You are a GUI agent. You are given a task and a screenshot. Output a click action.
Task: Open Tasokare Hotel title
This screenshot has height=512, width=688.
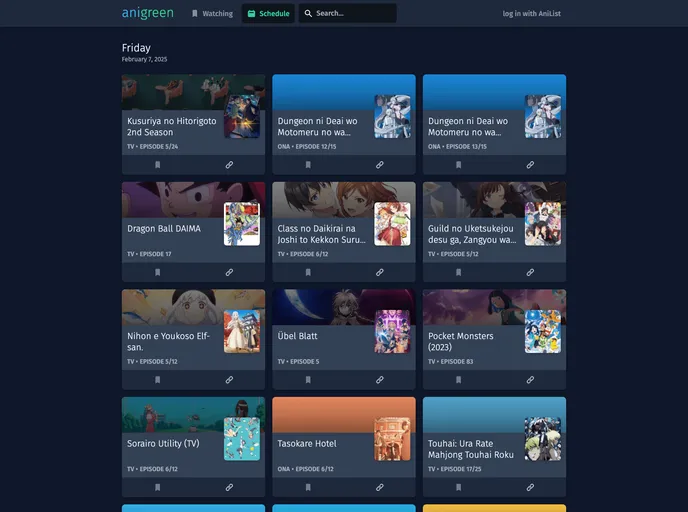[x=307, y=444]
